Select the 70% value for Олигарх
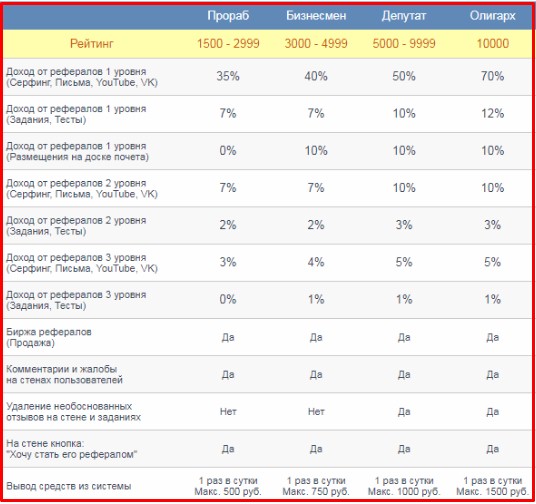The image size is (536, 504). tap(493, 76)
